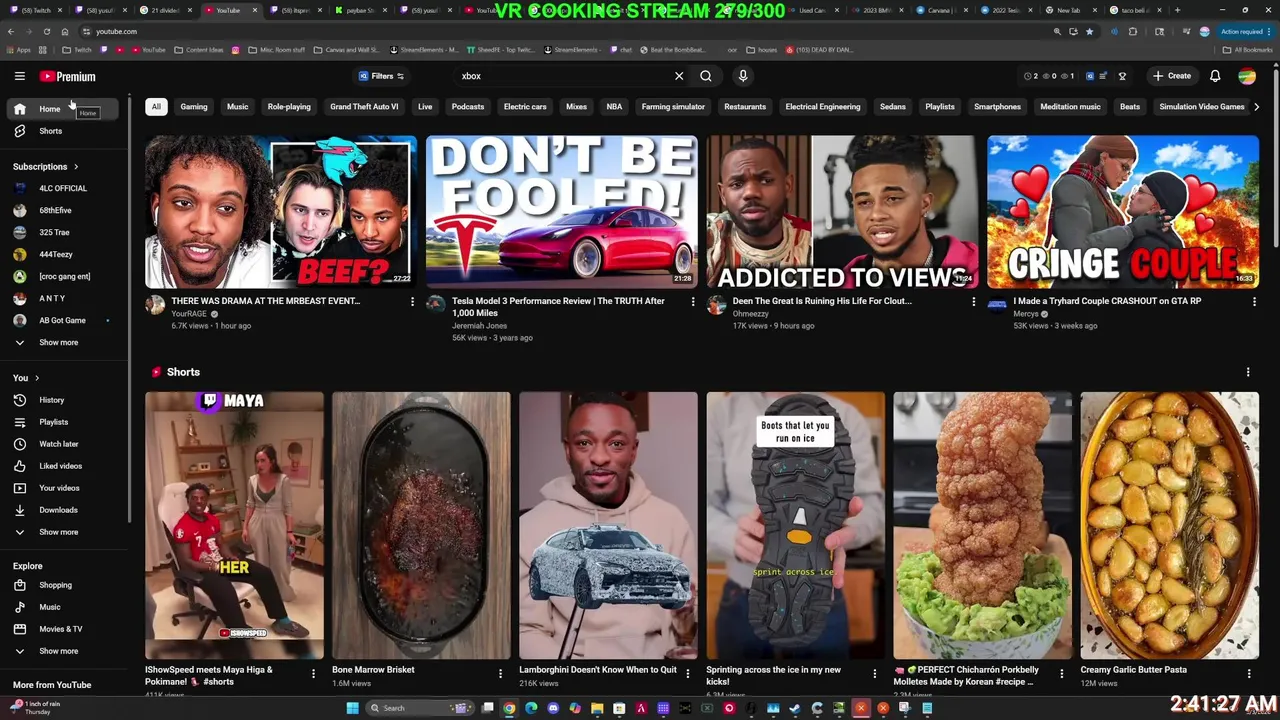Open Tesla Model 3 Performance Review thumbnail

[562, 212]
